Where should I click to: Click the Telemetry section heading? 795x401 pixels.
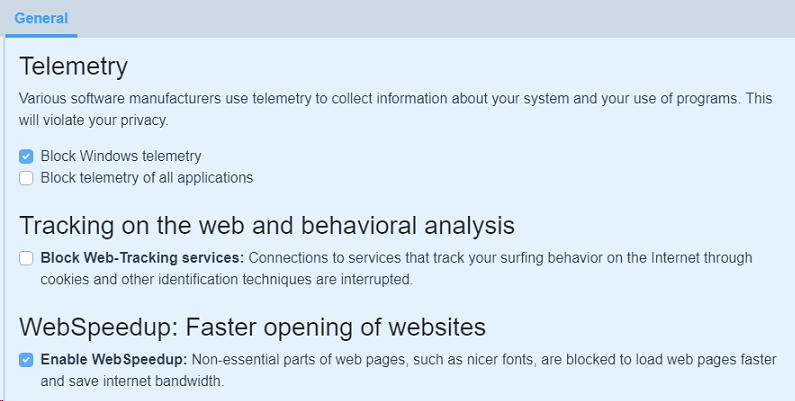pyautogui.click(x=74, y=67)
